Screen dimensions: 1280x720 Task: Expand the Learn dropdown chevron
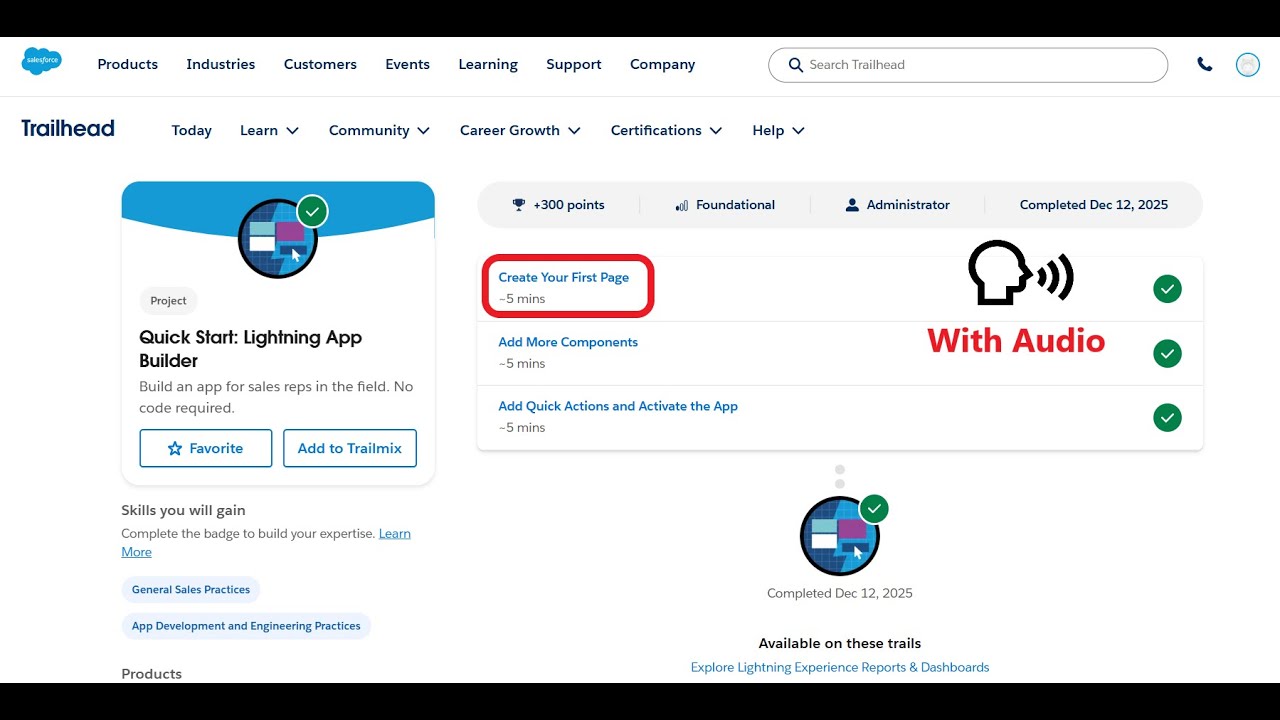293,131
